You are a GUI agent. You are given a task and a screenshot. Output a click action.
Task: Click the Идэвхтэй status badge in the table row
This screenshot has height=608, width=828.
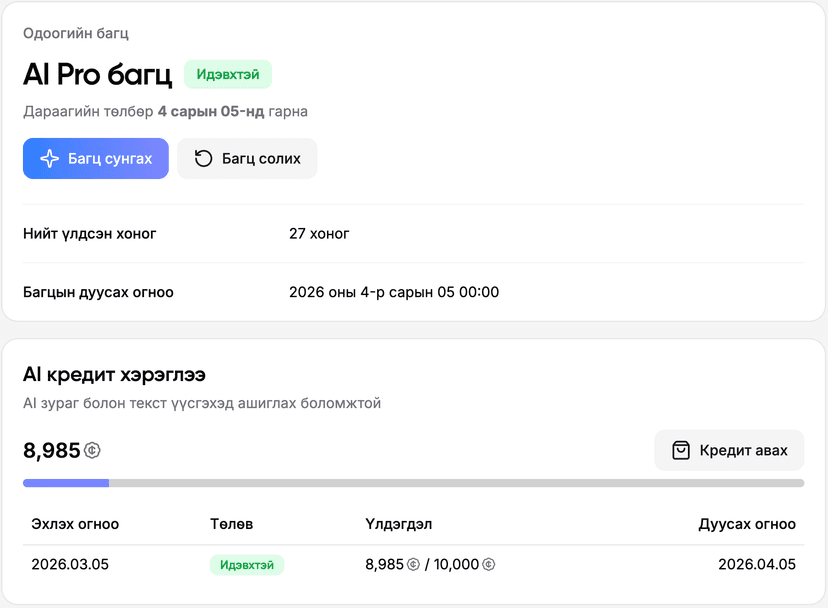[x=247, y=565]
